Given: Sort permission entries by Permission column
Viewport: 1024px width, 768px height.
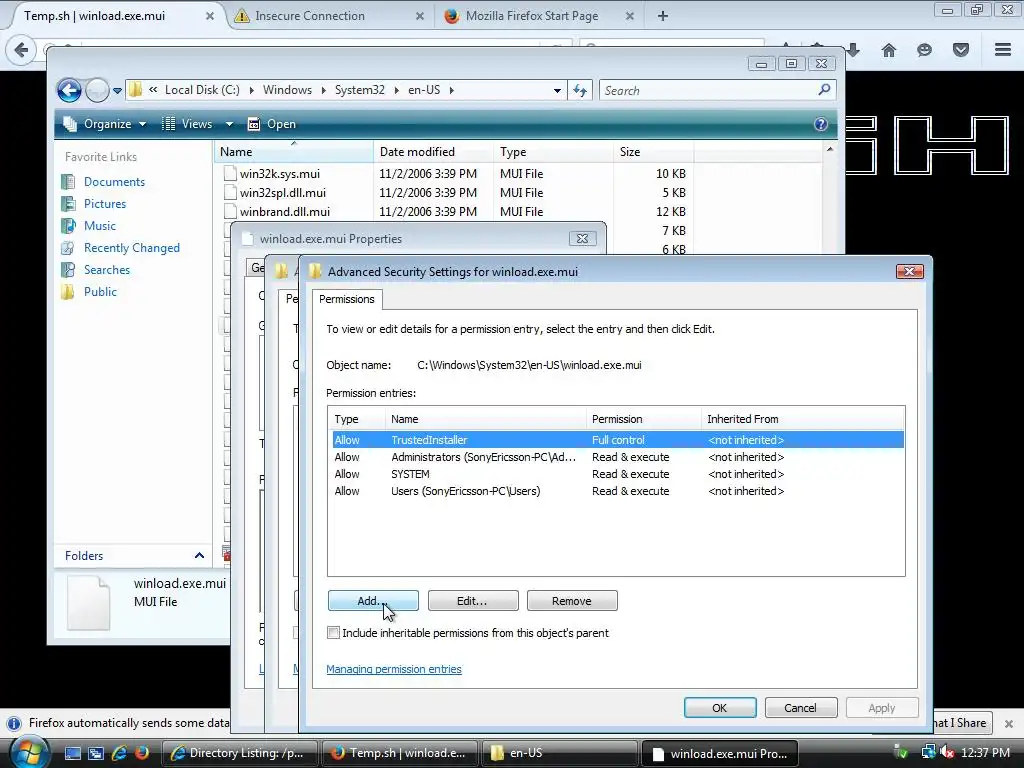Looking at the screenshot, I should point(643,419).
